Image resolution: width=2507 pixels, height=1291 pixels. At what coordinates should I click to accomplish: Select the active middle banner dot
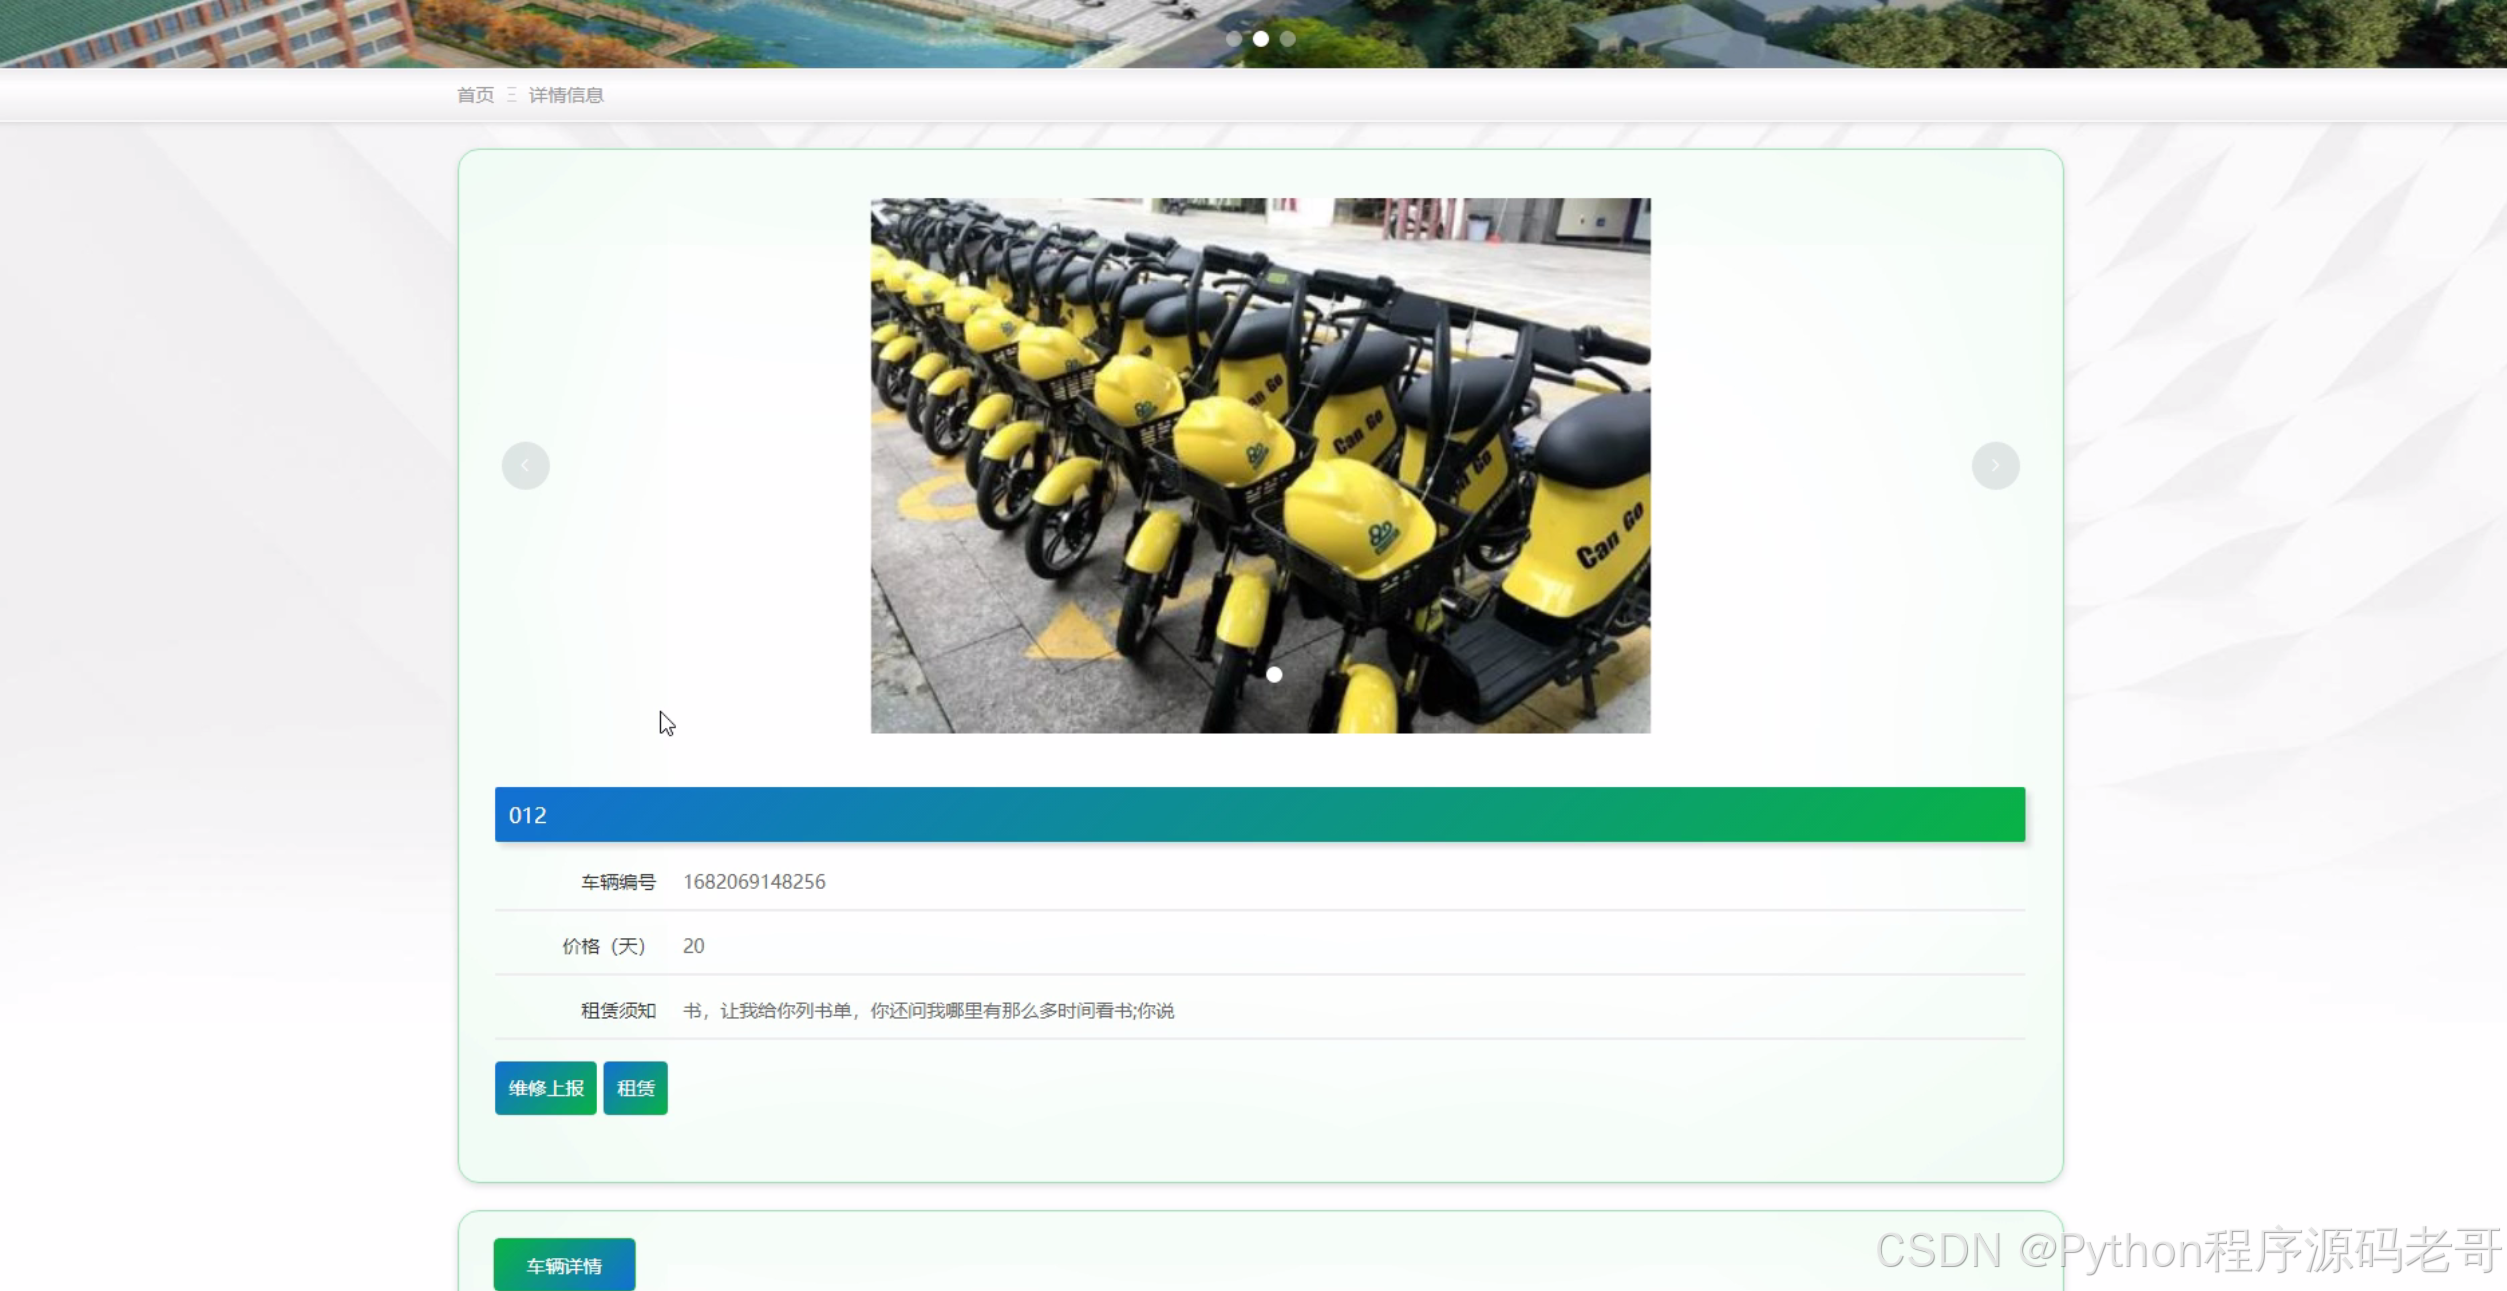1261,39
